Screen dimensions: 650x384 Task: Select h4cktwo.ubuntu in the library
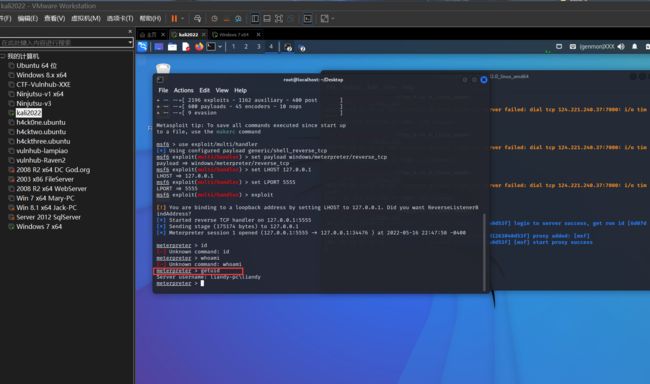(x=41, y=132)
